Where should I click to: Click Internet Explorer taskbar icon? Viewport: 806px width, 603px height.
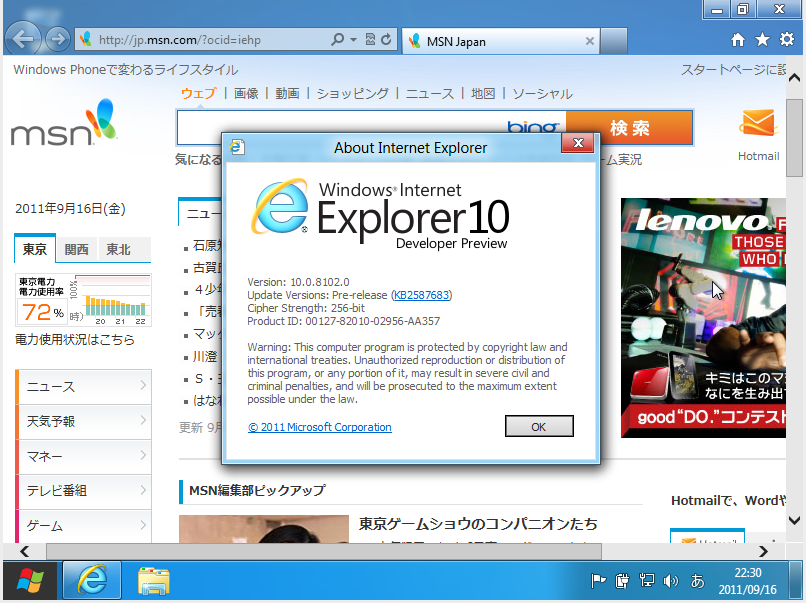(x=92, y=580)
